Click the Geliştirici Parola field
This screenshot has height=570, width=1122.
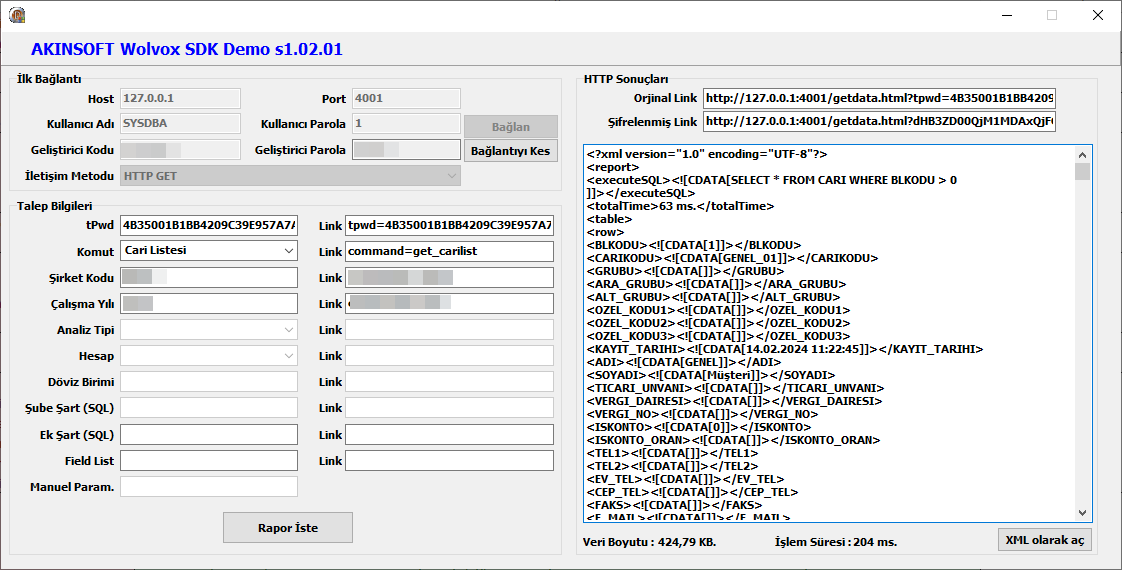(x=406, y=149)
